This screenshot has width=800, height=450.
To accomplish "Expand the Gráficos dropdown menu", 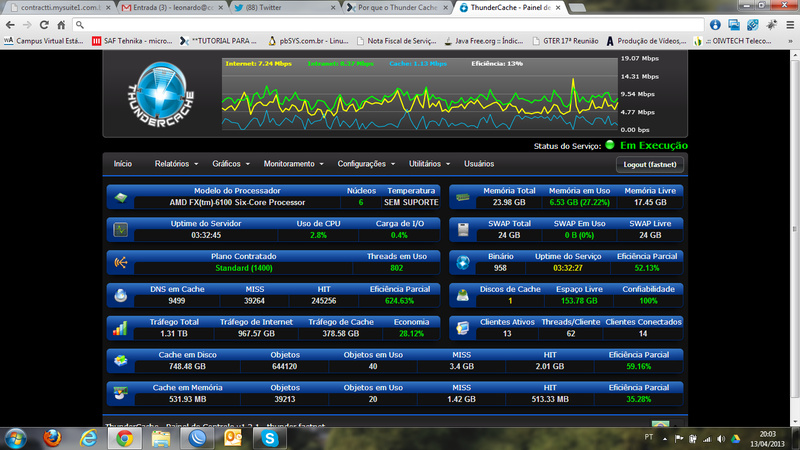I will pos(231,164).
